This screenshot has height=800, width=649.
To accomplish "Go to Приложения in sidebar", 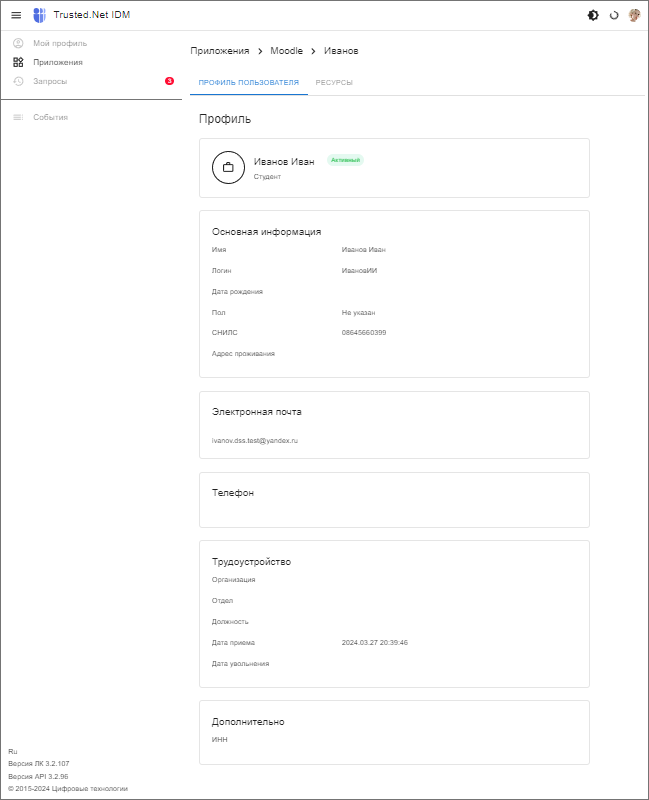I will 58,62.
